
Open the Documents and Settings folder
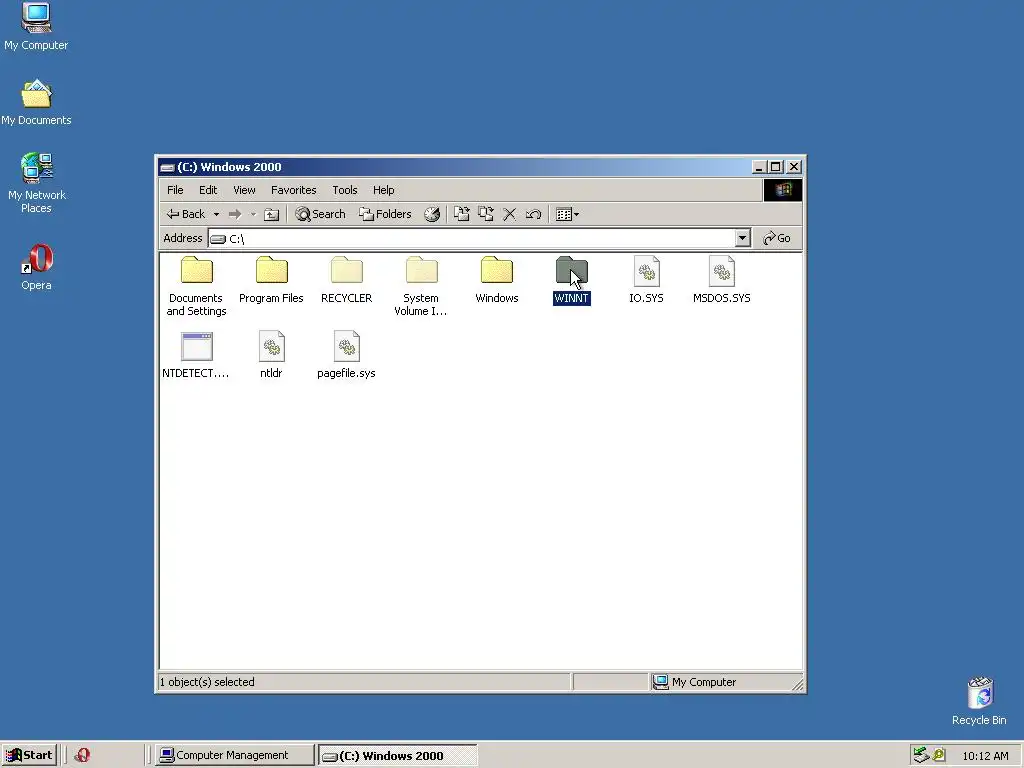(196, 287)
